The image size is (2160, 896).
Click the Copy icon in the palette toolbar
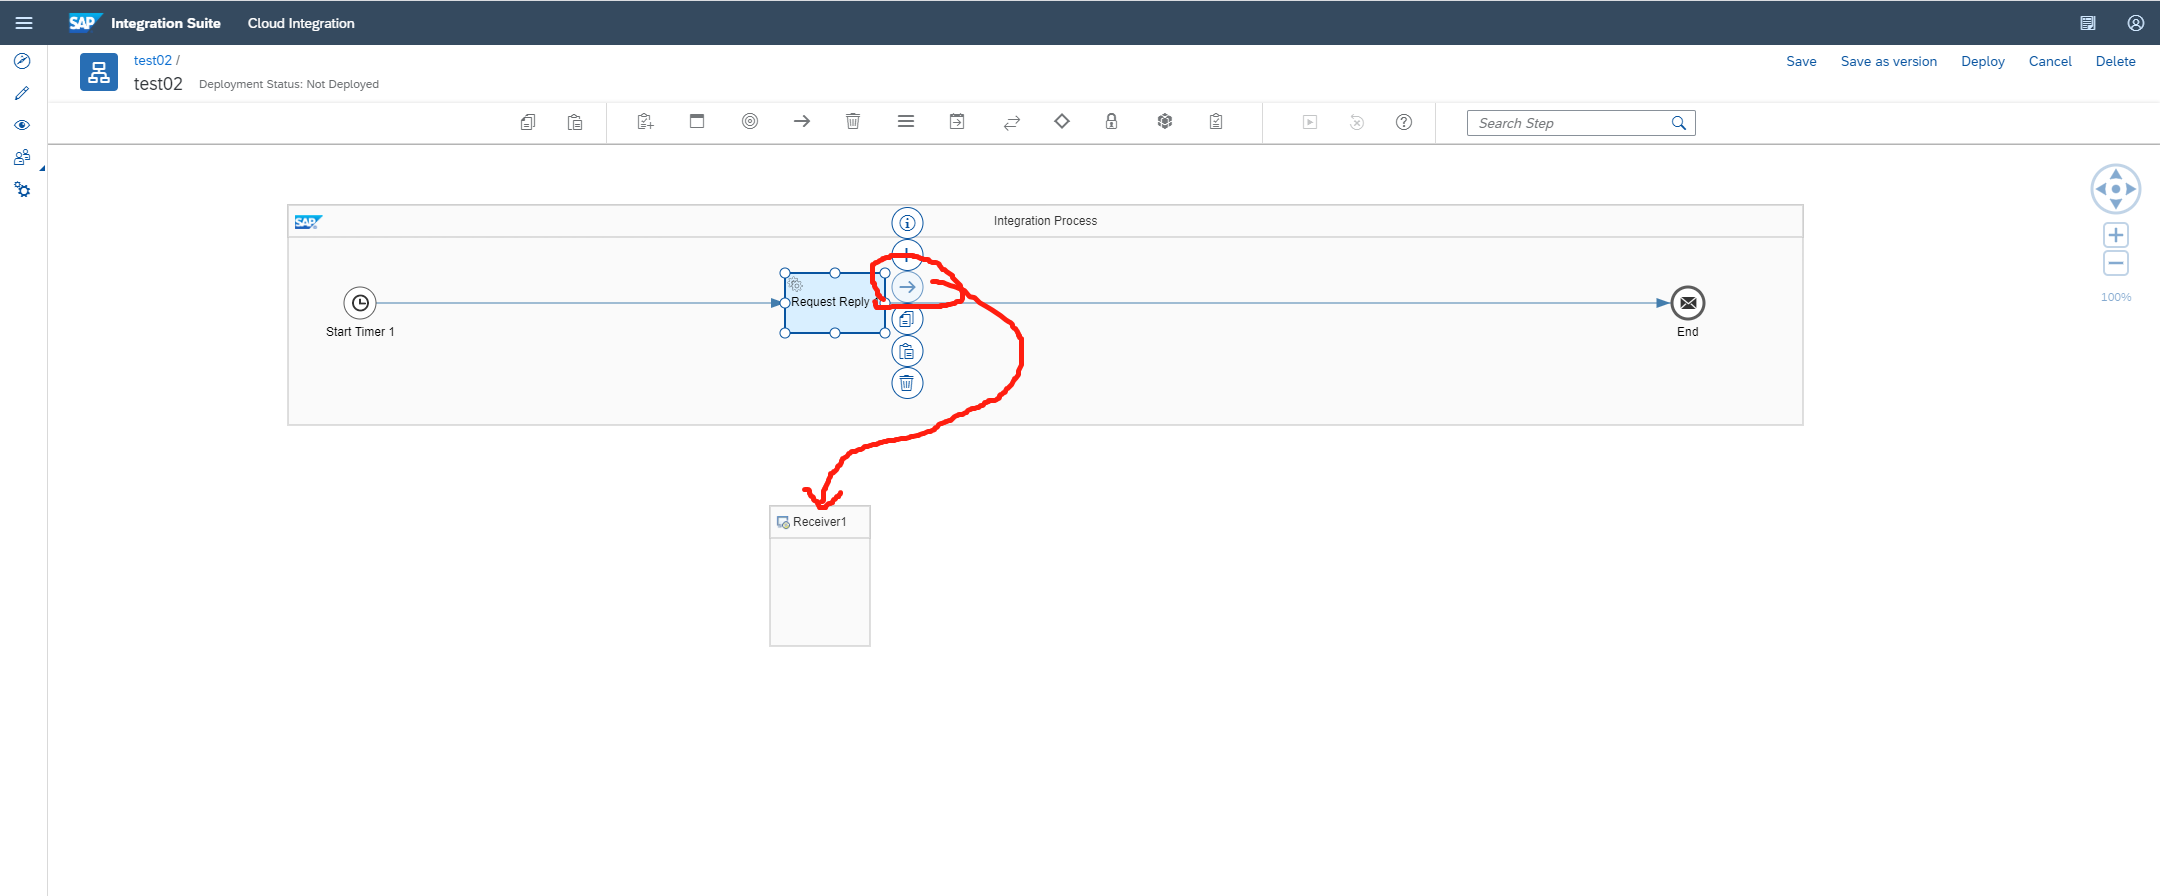528,122
